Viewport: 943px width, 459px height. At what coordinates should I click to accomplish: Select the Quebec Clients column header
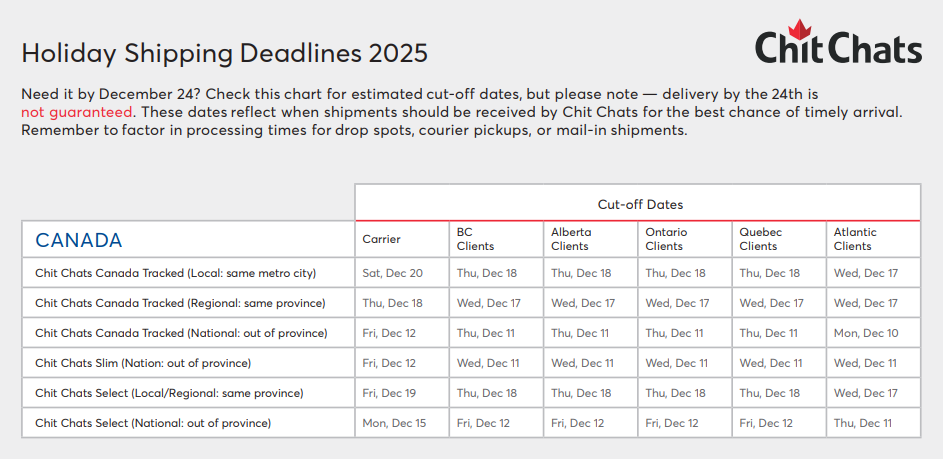point(760,239)
